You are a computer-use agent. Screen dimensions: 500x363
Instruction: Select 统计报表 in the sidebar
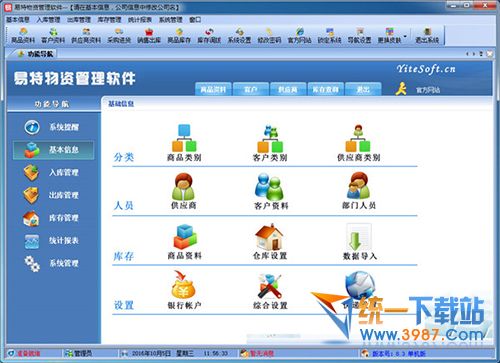click(53, 241)
